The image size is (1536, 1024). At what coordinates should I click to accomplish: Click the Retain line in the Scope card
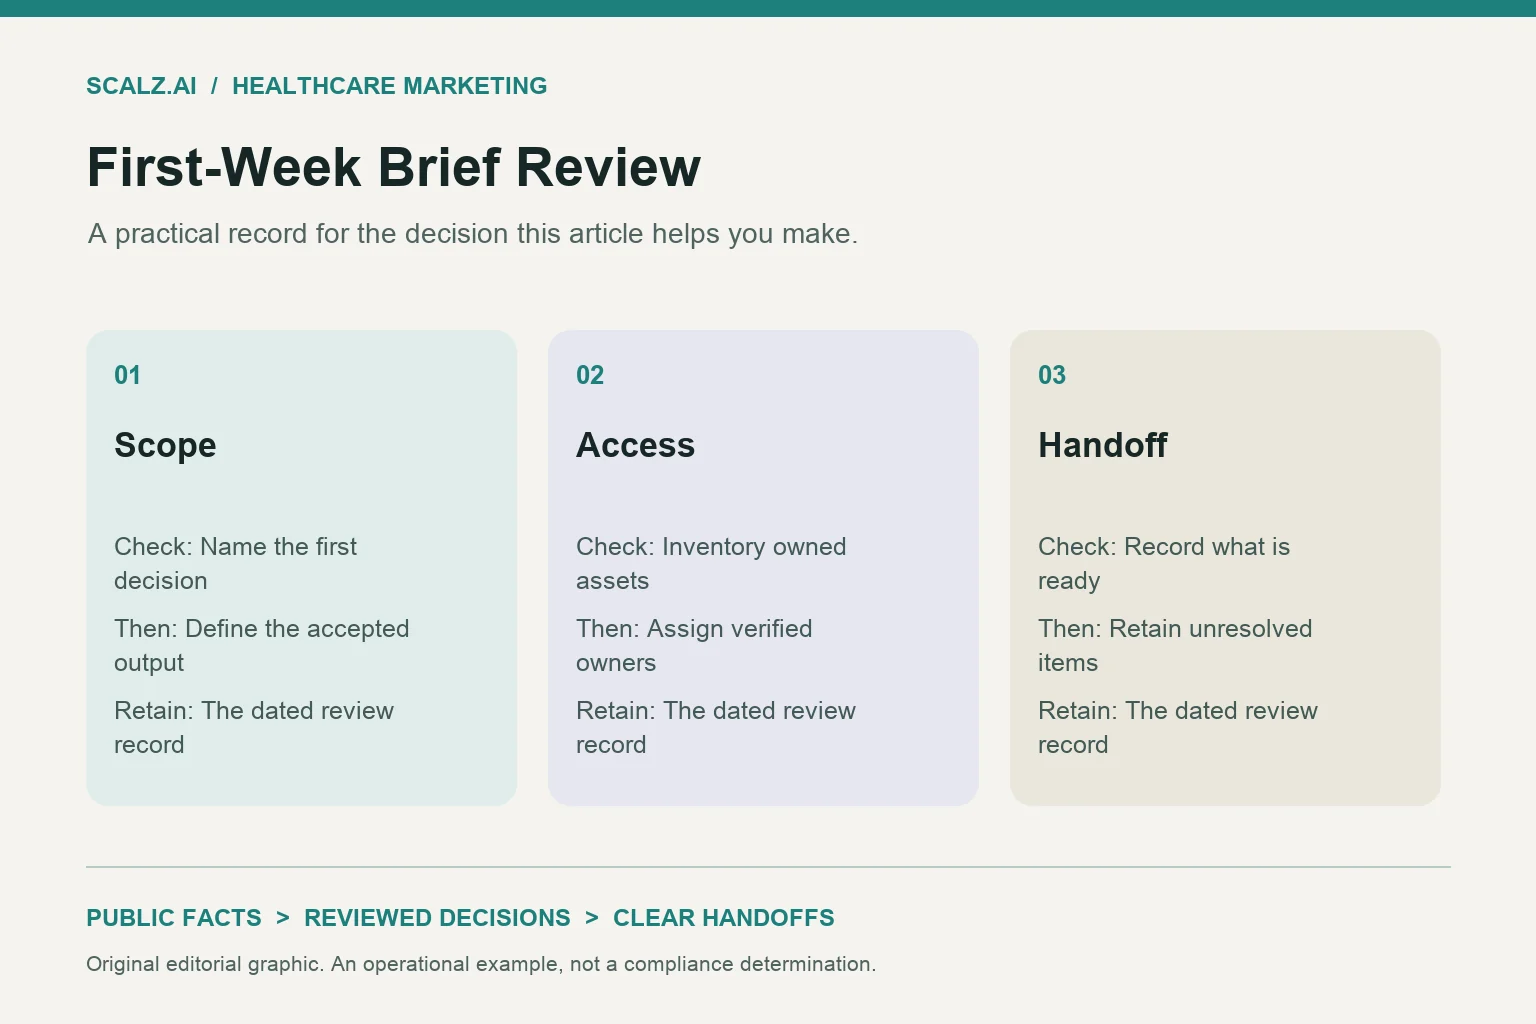click(x=254, y=727)
